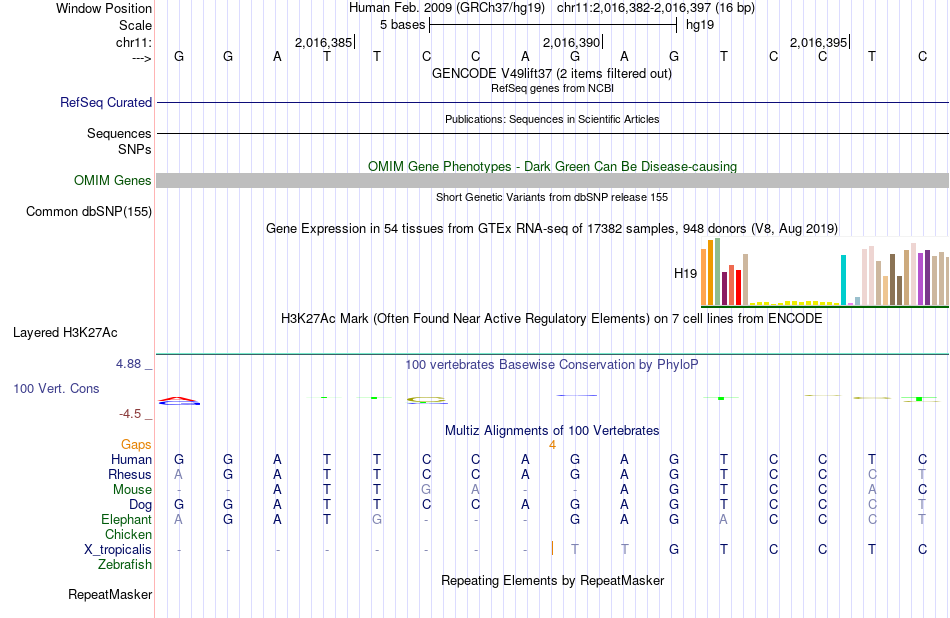
Task: Click the orange insertion bar in X_tropicalis row
Action: point(552,548)
